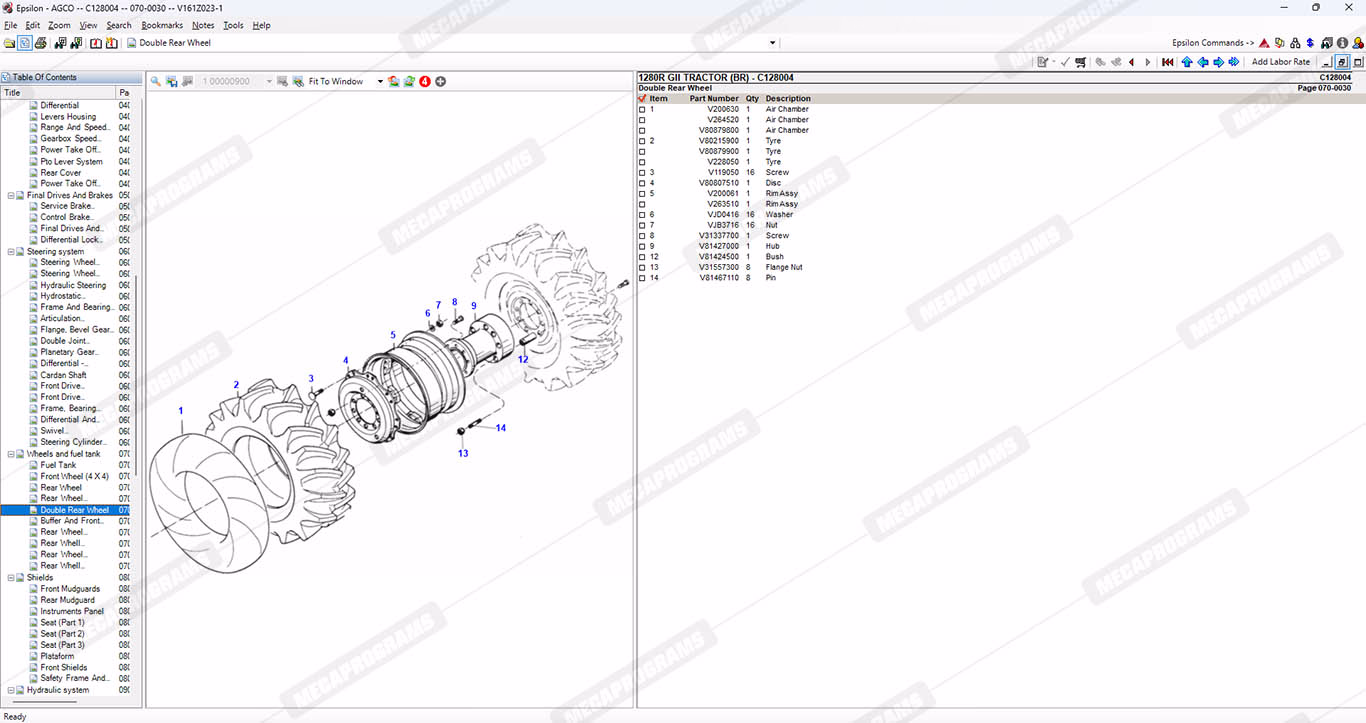This screenshot has height=723, width=1366.
Task: Click the blue dollar sign icon
Action: pos(1310,43)
